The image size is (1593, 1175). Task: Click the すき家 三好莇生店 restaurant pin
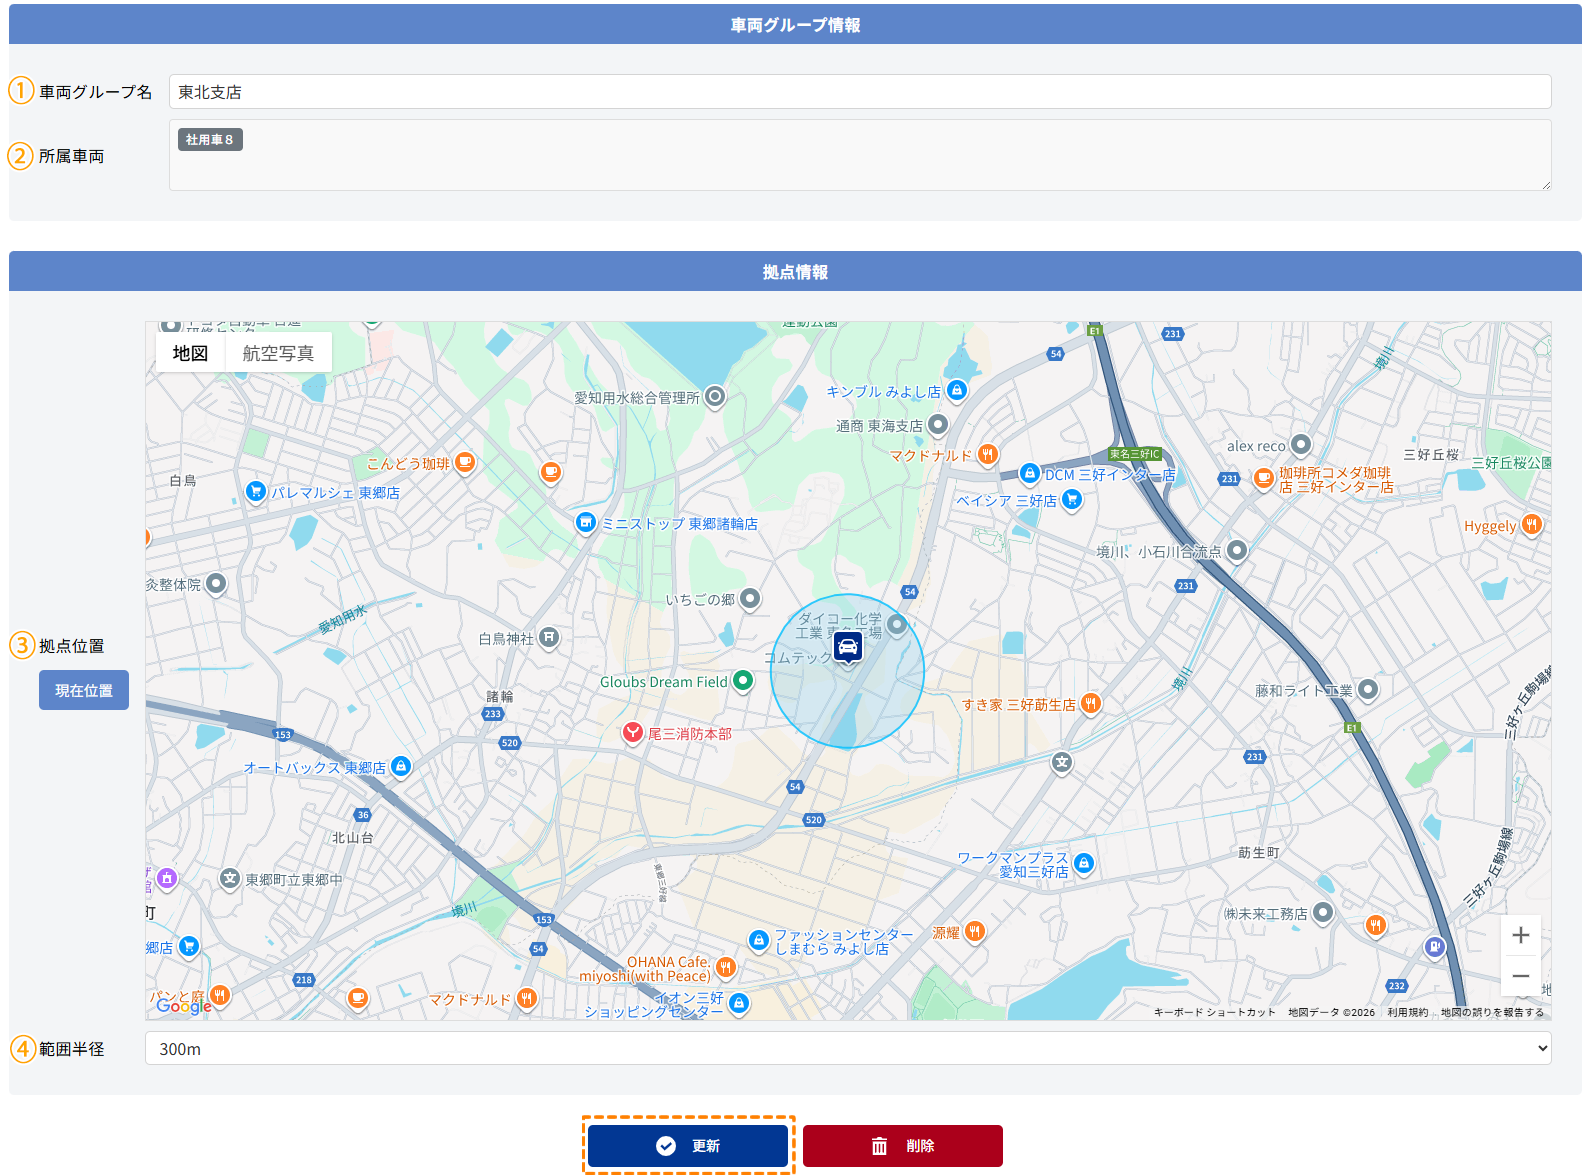click(1091, 704)
